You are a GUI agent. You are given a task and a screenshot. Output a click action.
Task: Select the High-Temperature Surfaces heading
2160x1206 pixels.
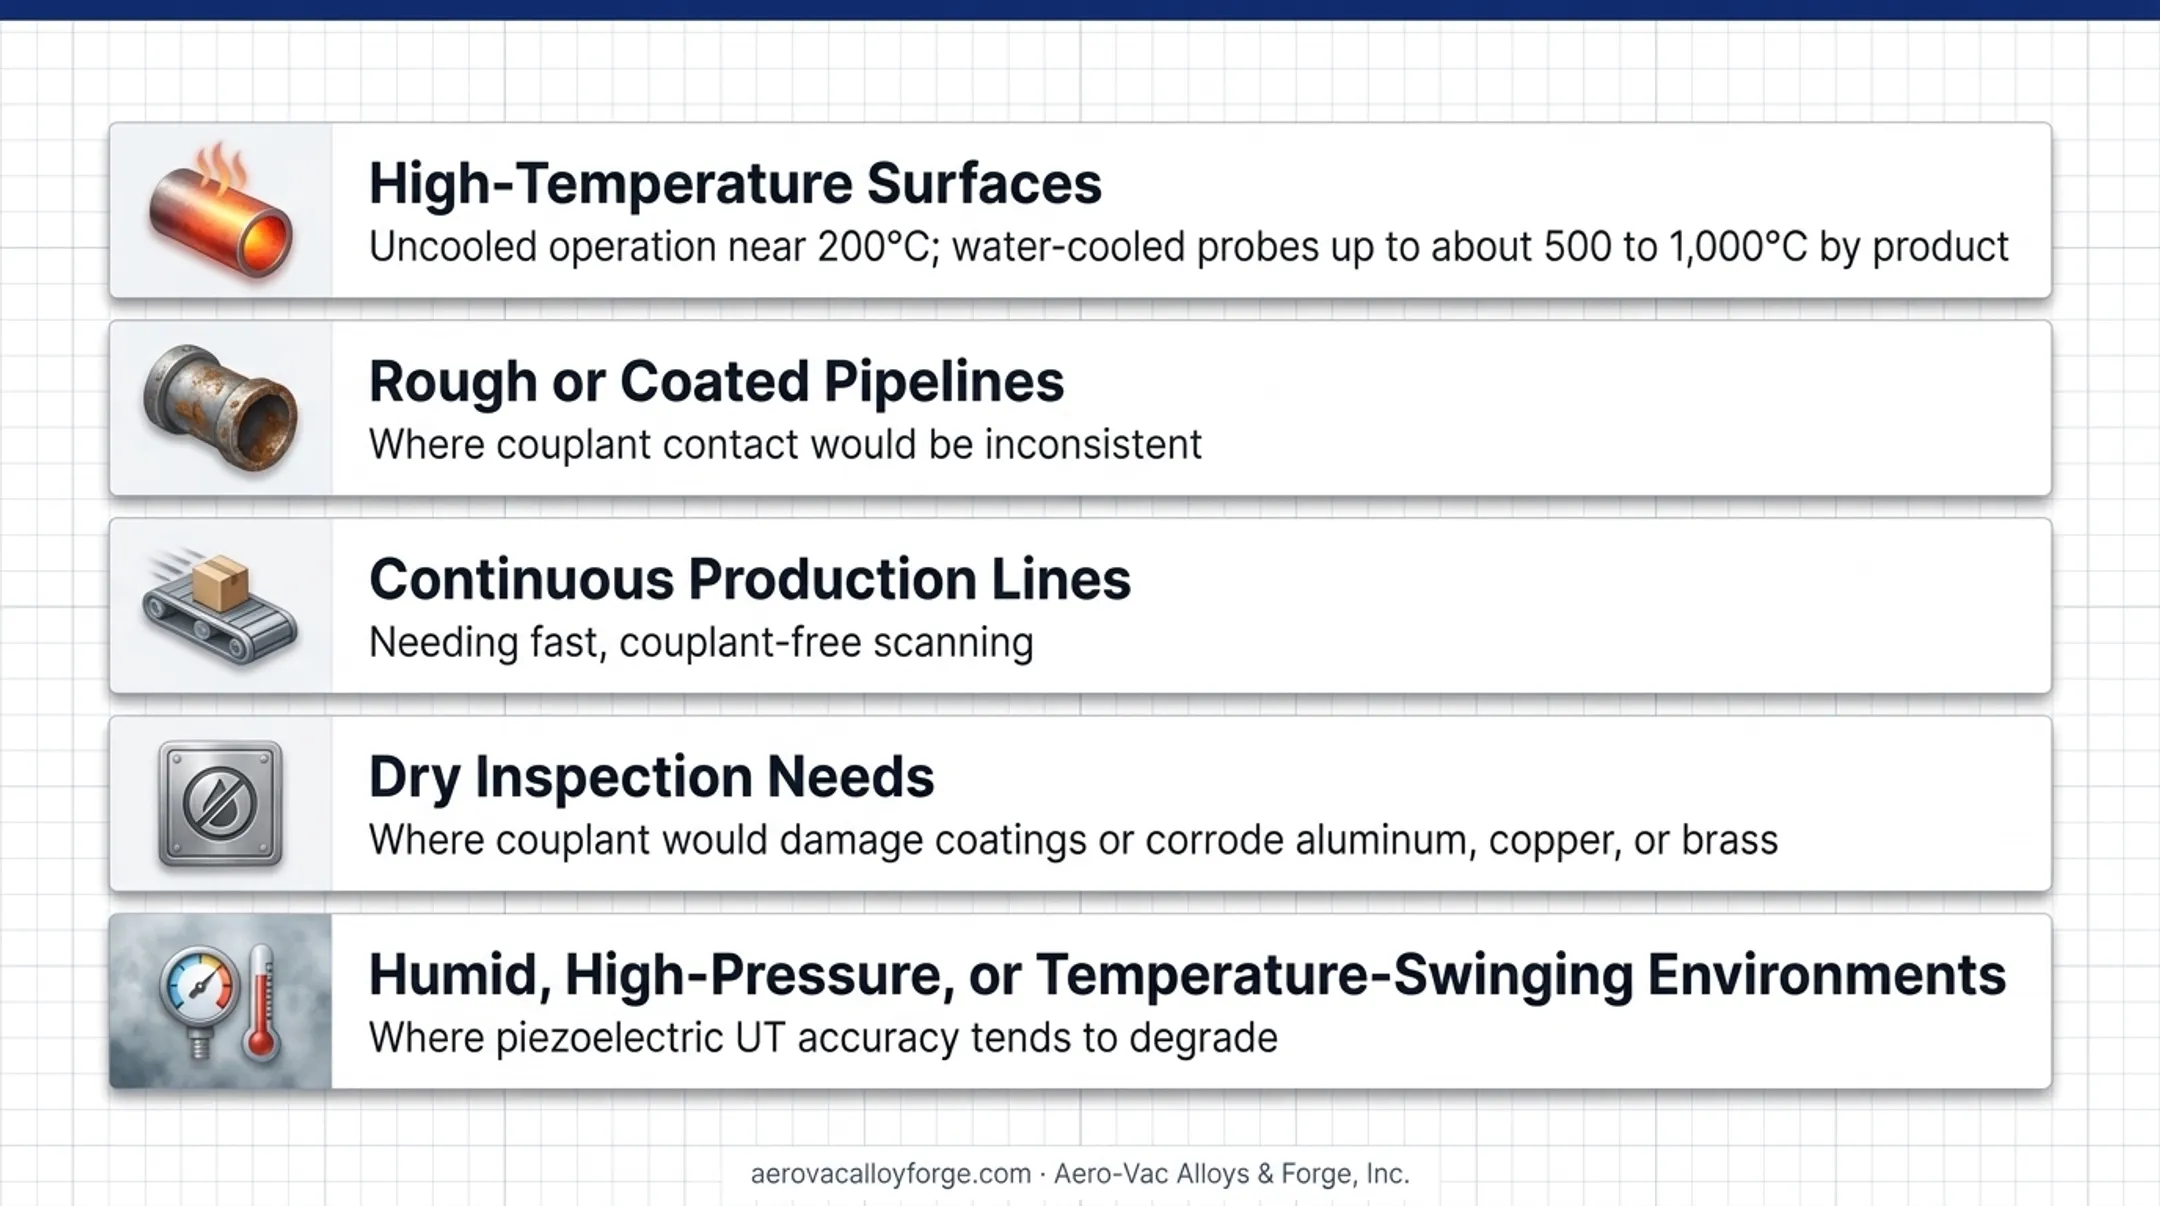coord(735,184)
